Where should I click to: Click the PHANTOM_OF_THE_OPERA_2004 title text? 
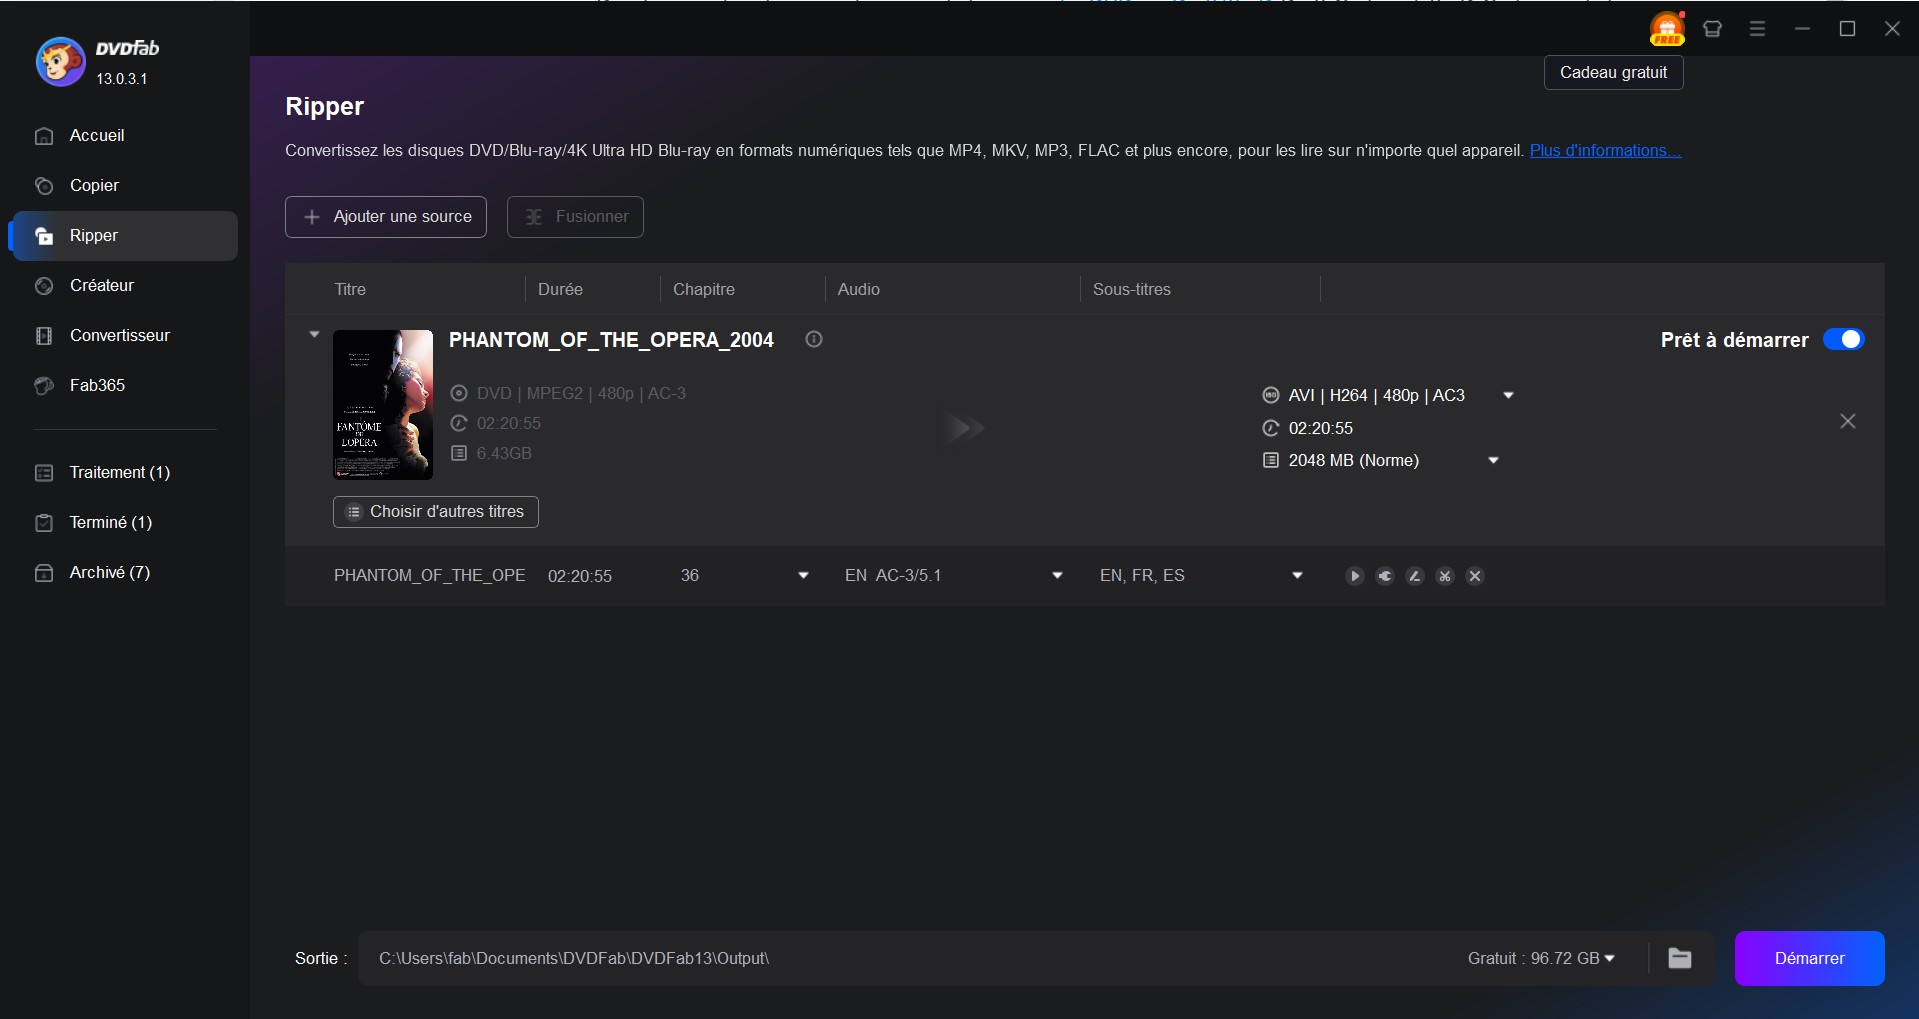pyautogui.click(x=611, y=340)
